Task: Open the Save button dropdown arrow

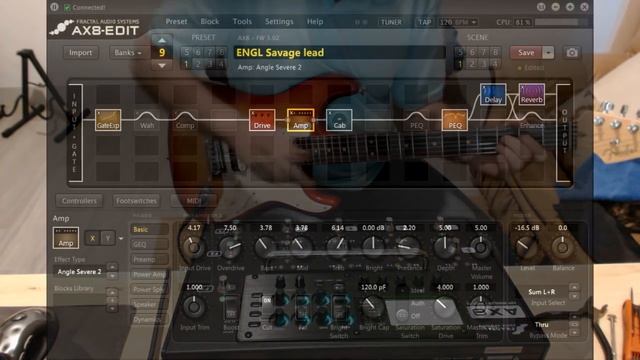Action: (x=548, y=53)
